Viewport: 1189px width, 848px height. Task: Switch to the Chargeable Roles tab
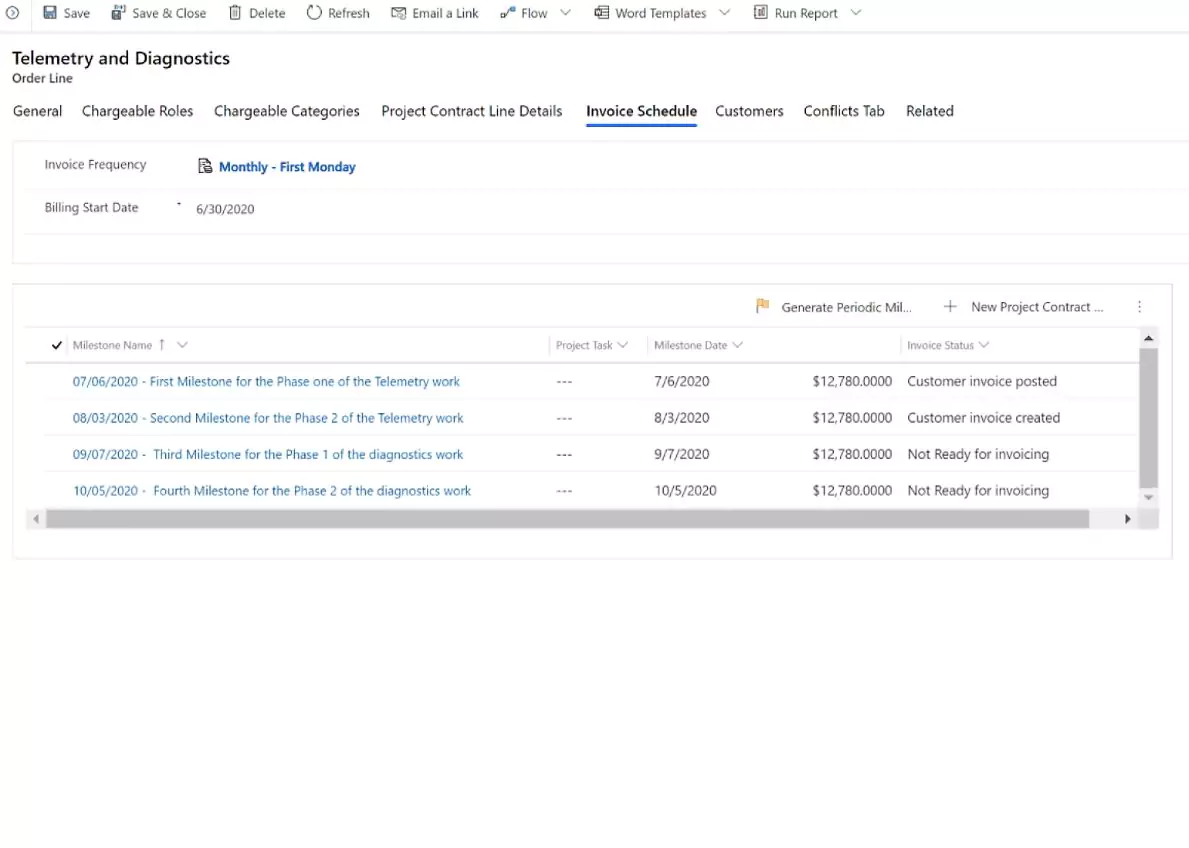[138, 111]
